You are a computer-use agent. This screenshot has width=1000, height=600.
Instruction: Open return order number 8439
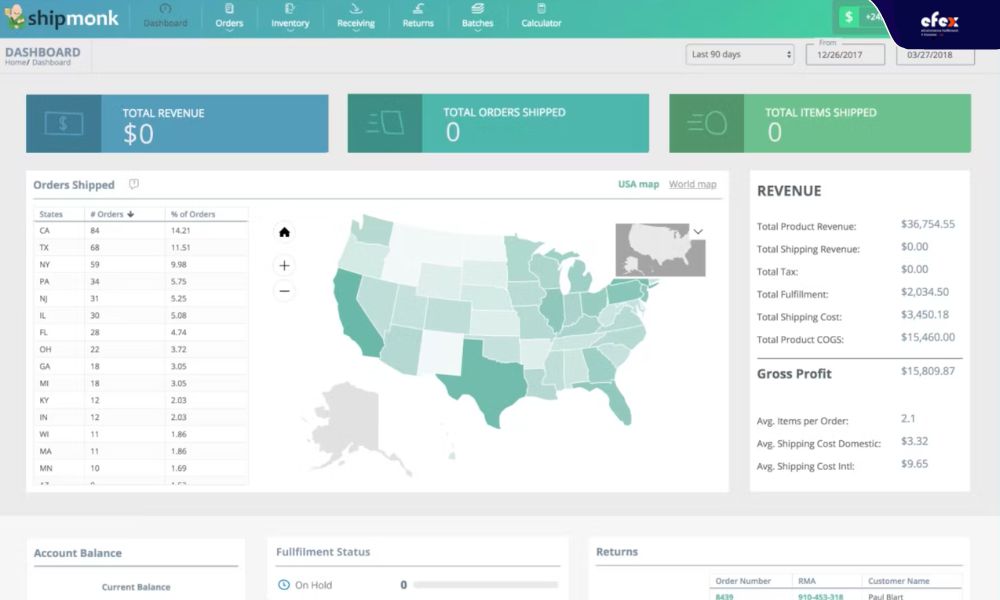tap(724, 597)
